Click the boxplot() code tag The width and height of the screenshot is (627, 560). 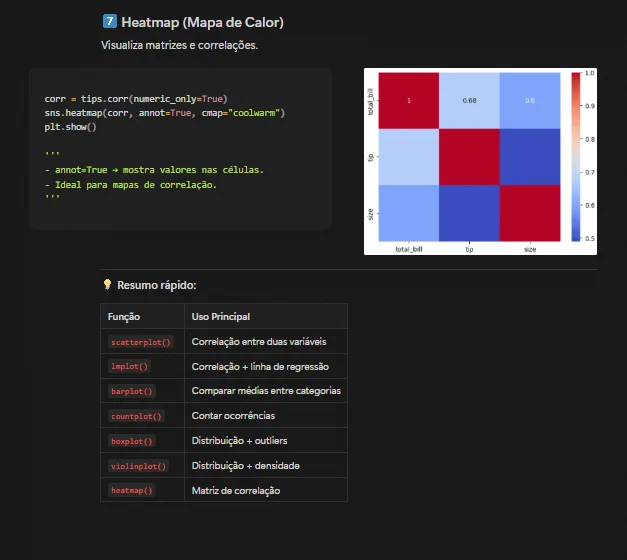132,441
